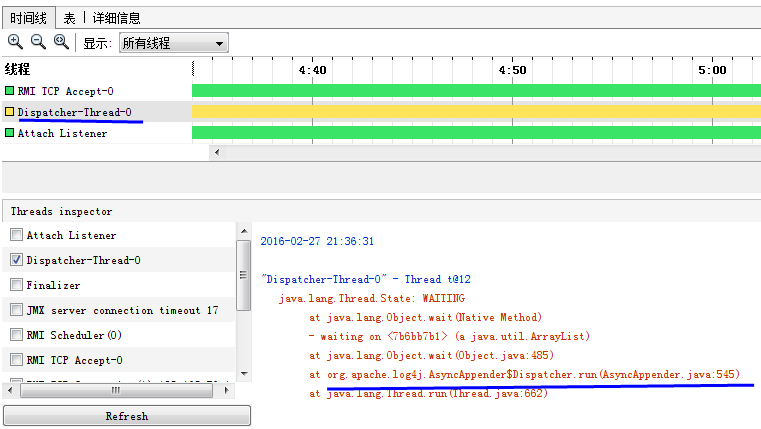Click the dump timestamp 2016-02-27 21:36:31
This screenshot has height=429, width=761.
pyautogui.click(x=317, y=241)
